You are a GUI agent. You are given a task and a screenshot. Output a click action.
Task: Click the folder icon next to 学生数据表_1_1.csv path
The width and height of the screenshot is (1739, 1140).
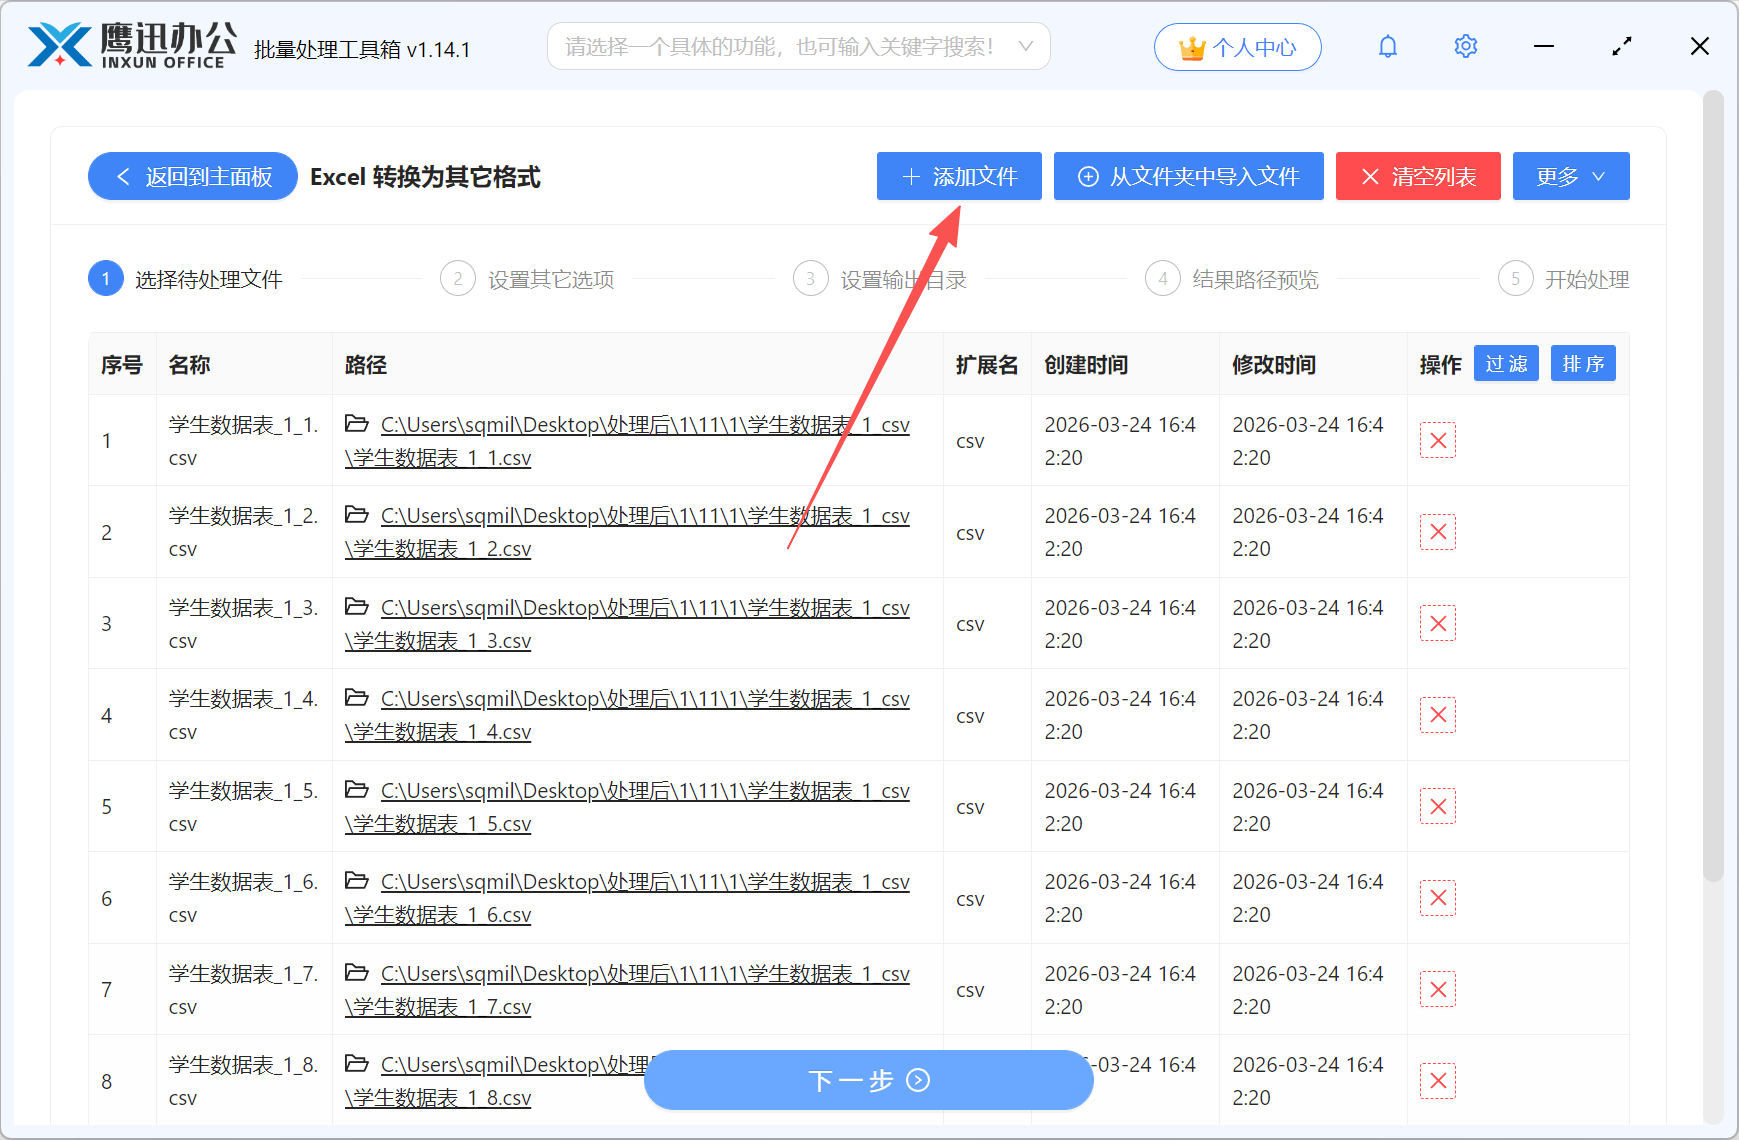click(357, 423)
